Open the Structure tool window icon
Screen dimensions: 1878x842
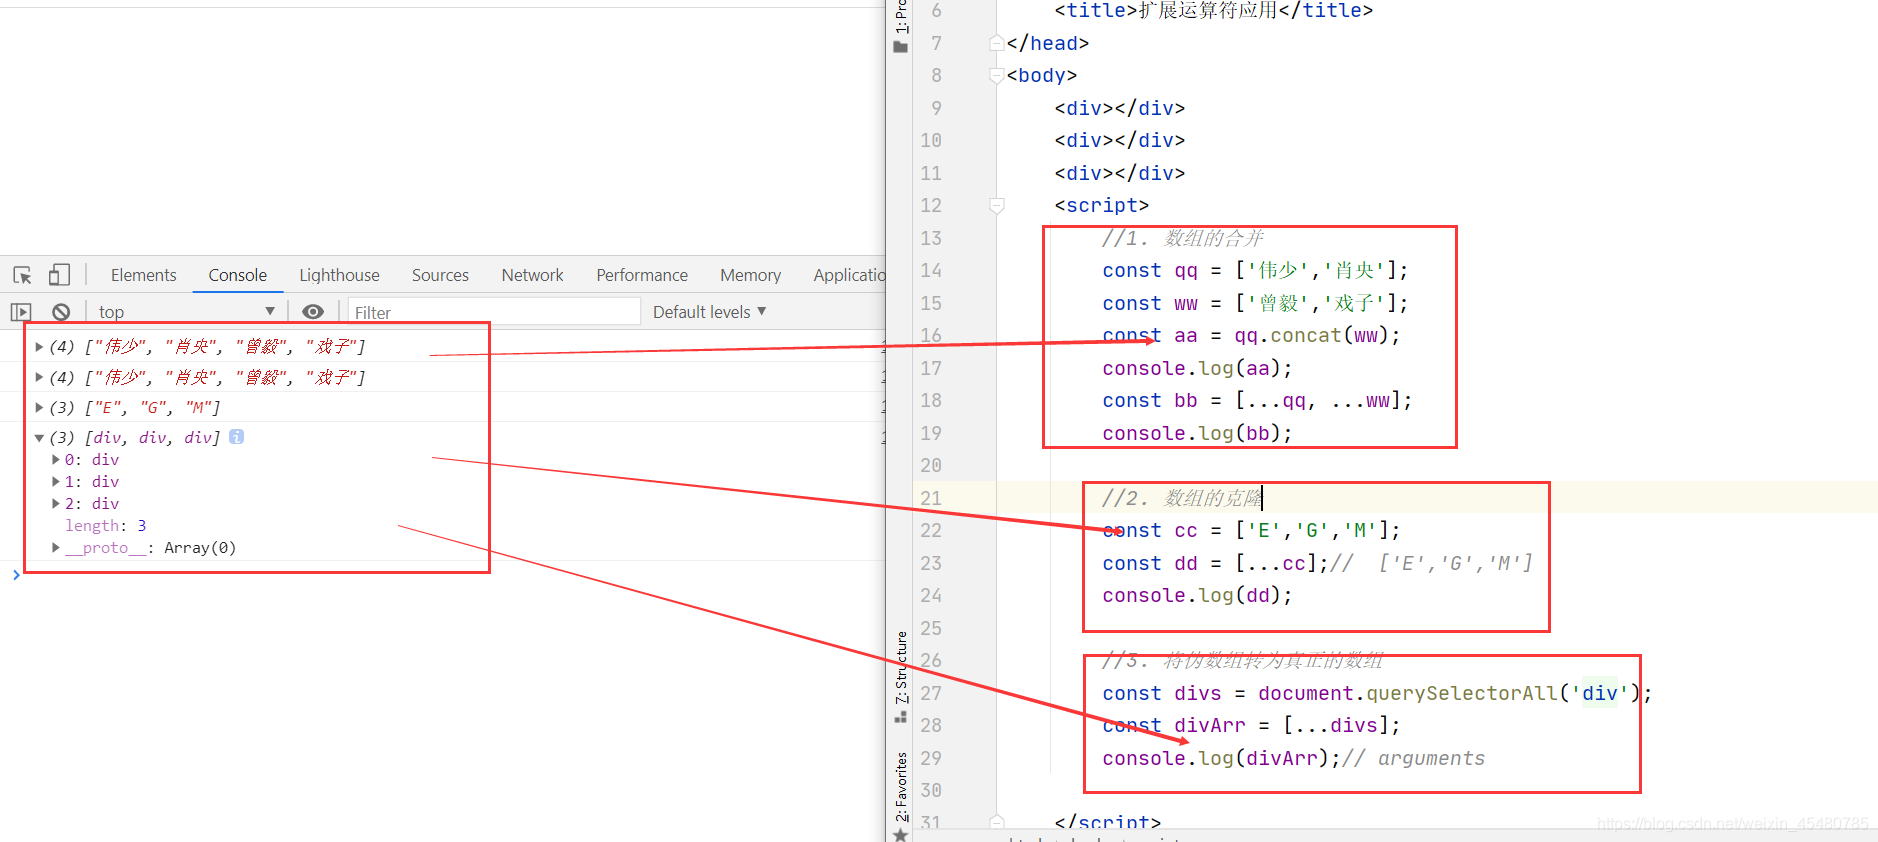coord(900,717)
